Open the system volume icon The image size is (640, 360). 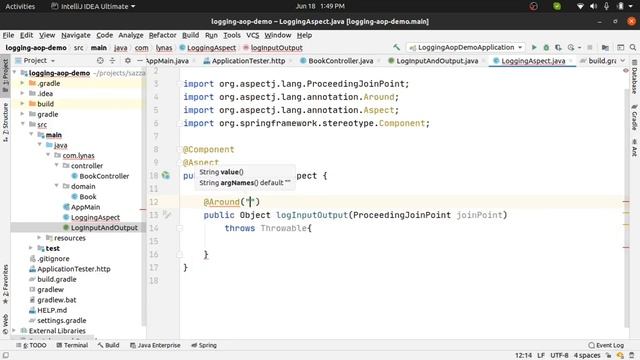[593, 6]
